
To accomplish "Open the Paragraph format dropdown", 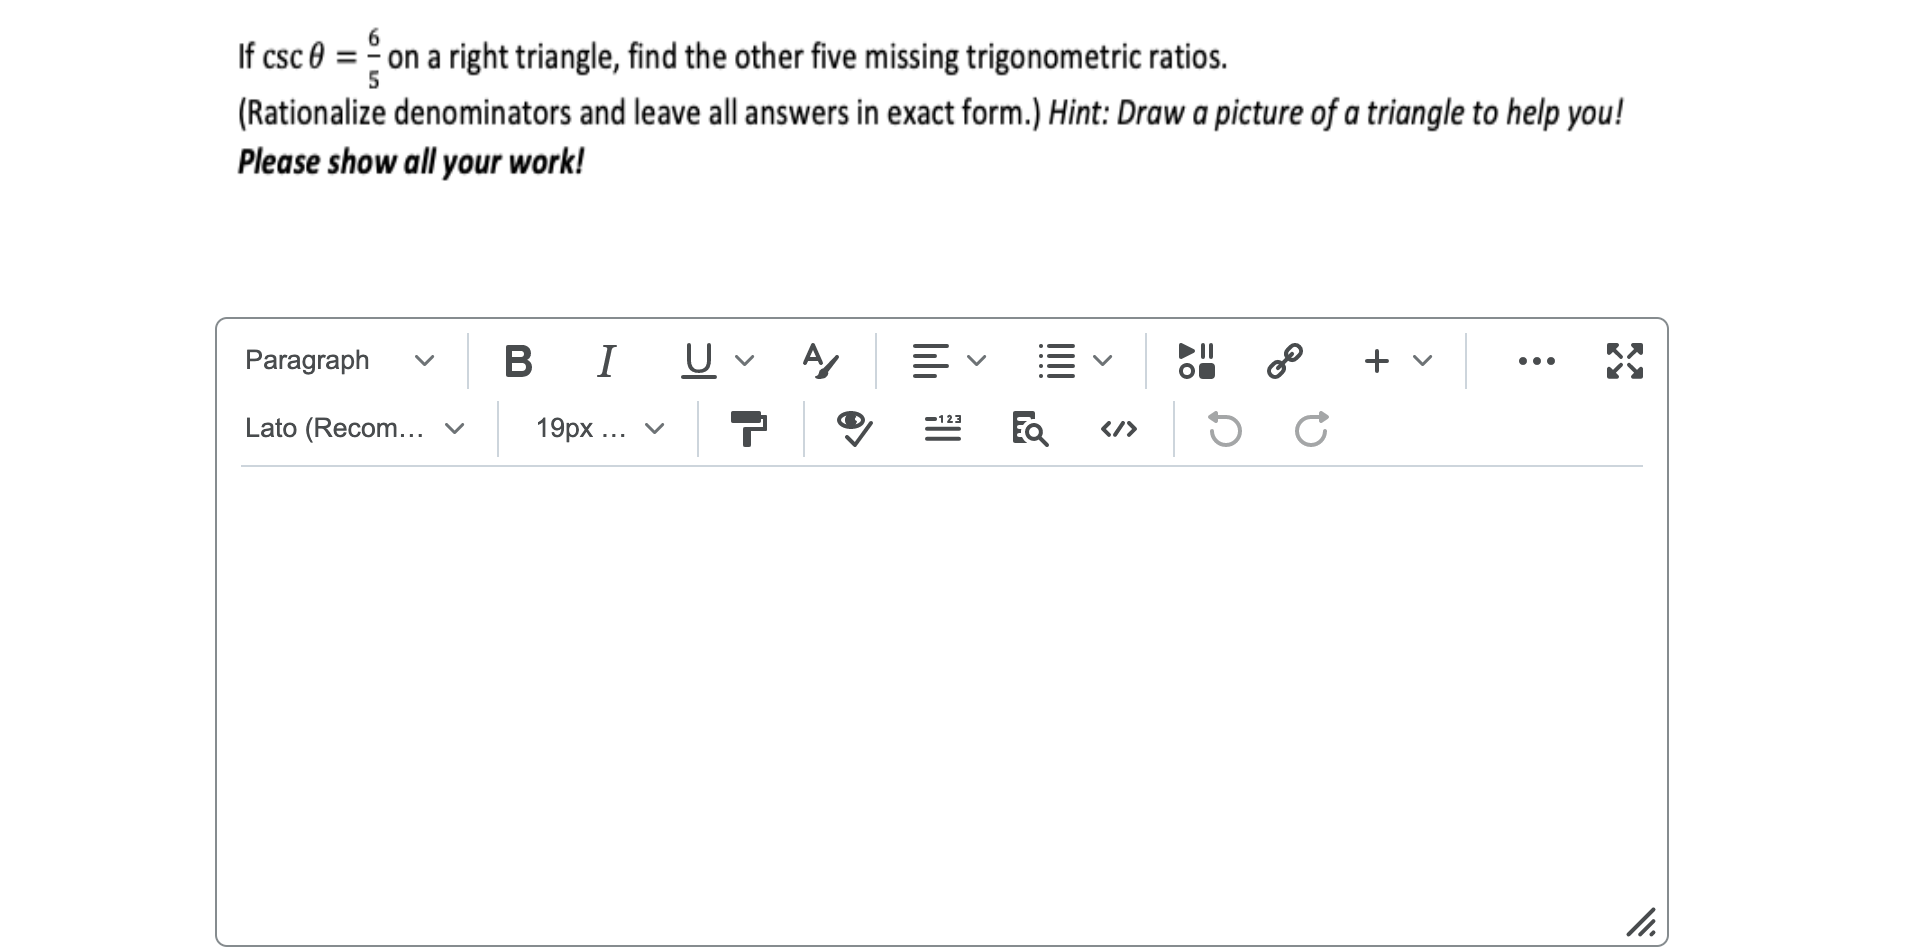I will [x=340, y=360].
